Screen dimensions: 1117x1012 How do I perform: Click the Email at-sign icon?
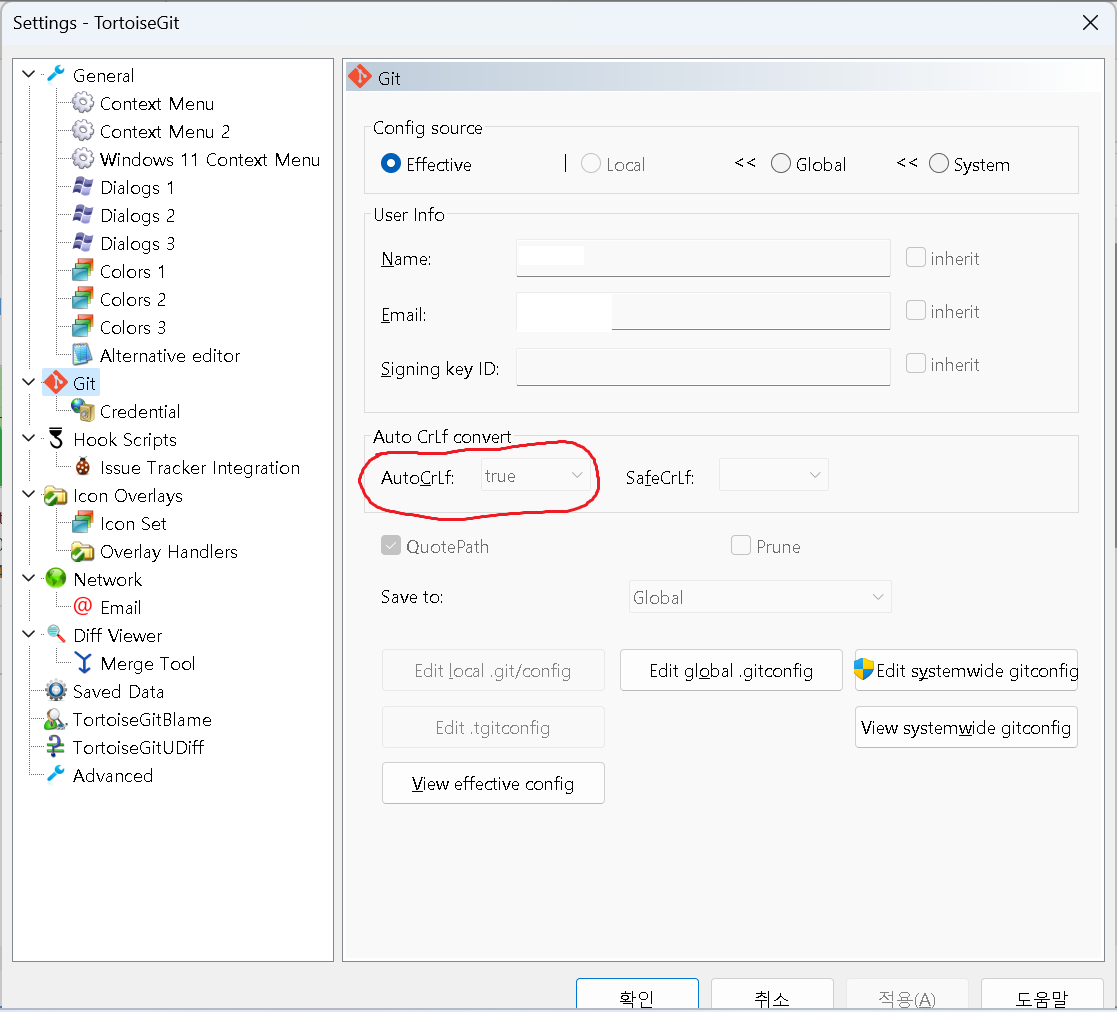tap(83, 607)
